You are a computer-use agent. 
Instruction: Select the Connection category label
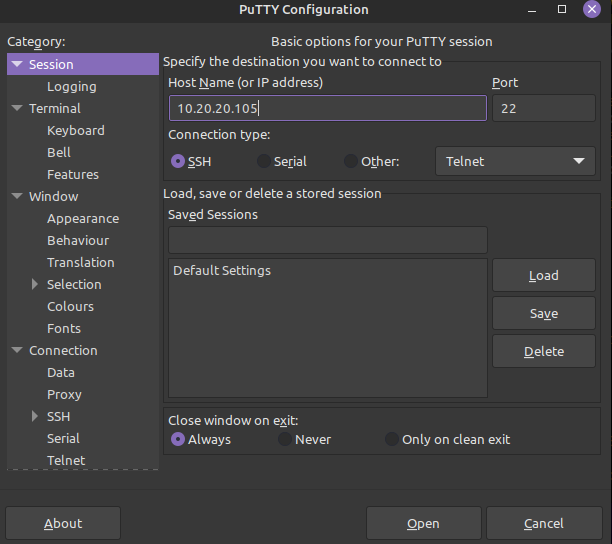point(63,350)
